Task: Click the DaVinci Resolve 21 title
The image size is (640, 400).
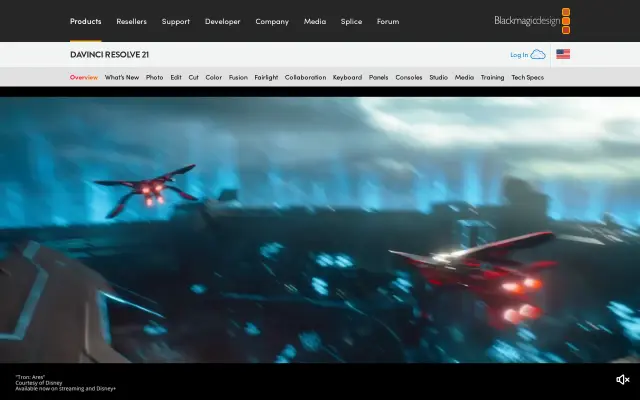Action: coord(109,54)
